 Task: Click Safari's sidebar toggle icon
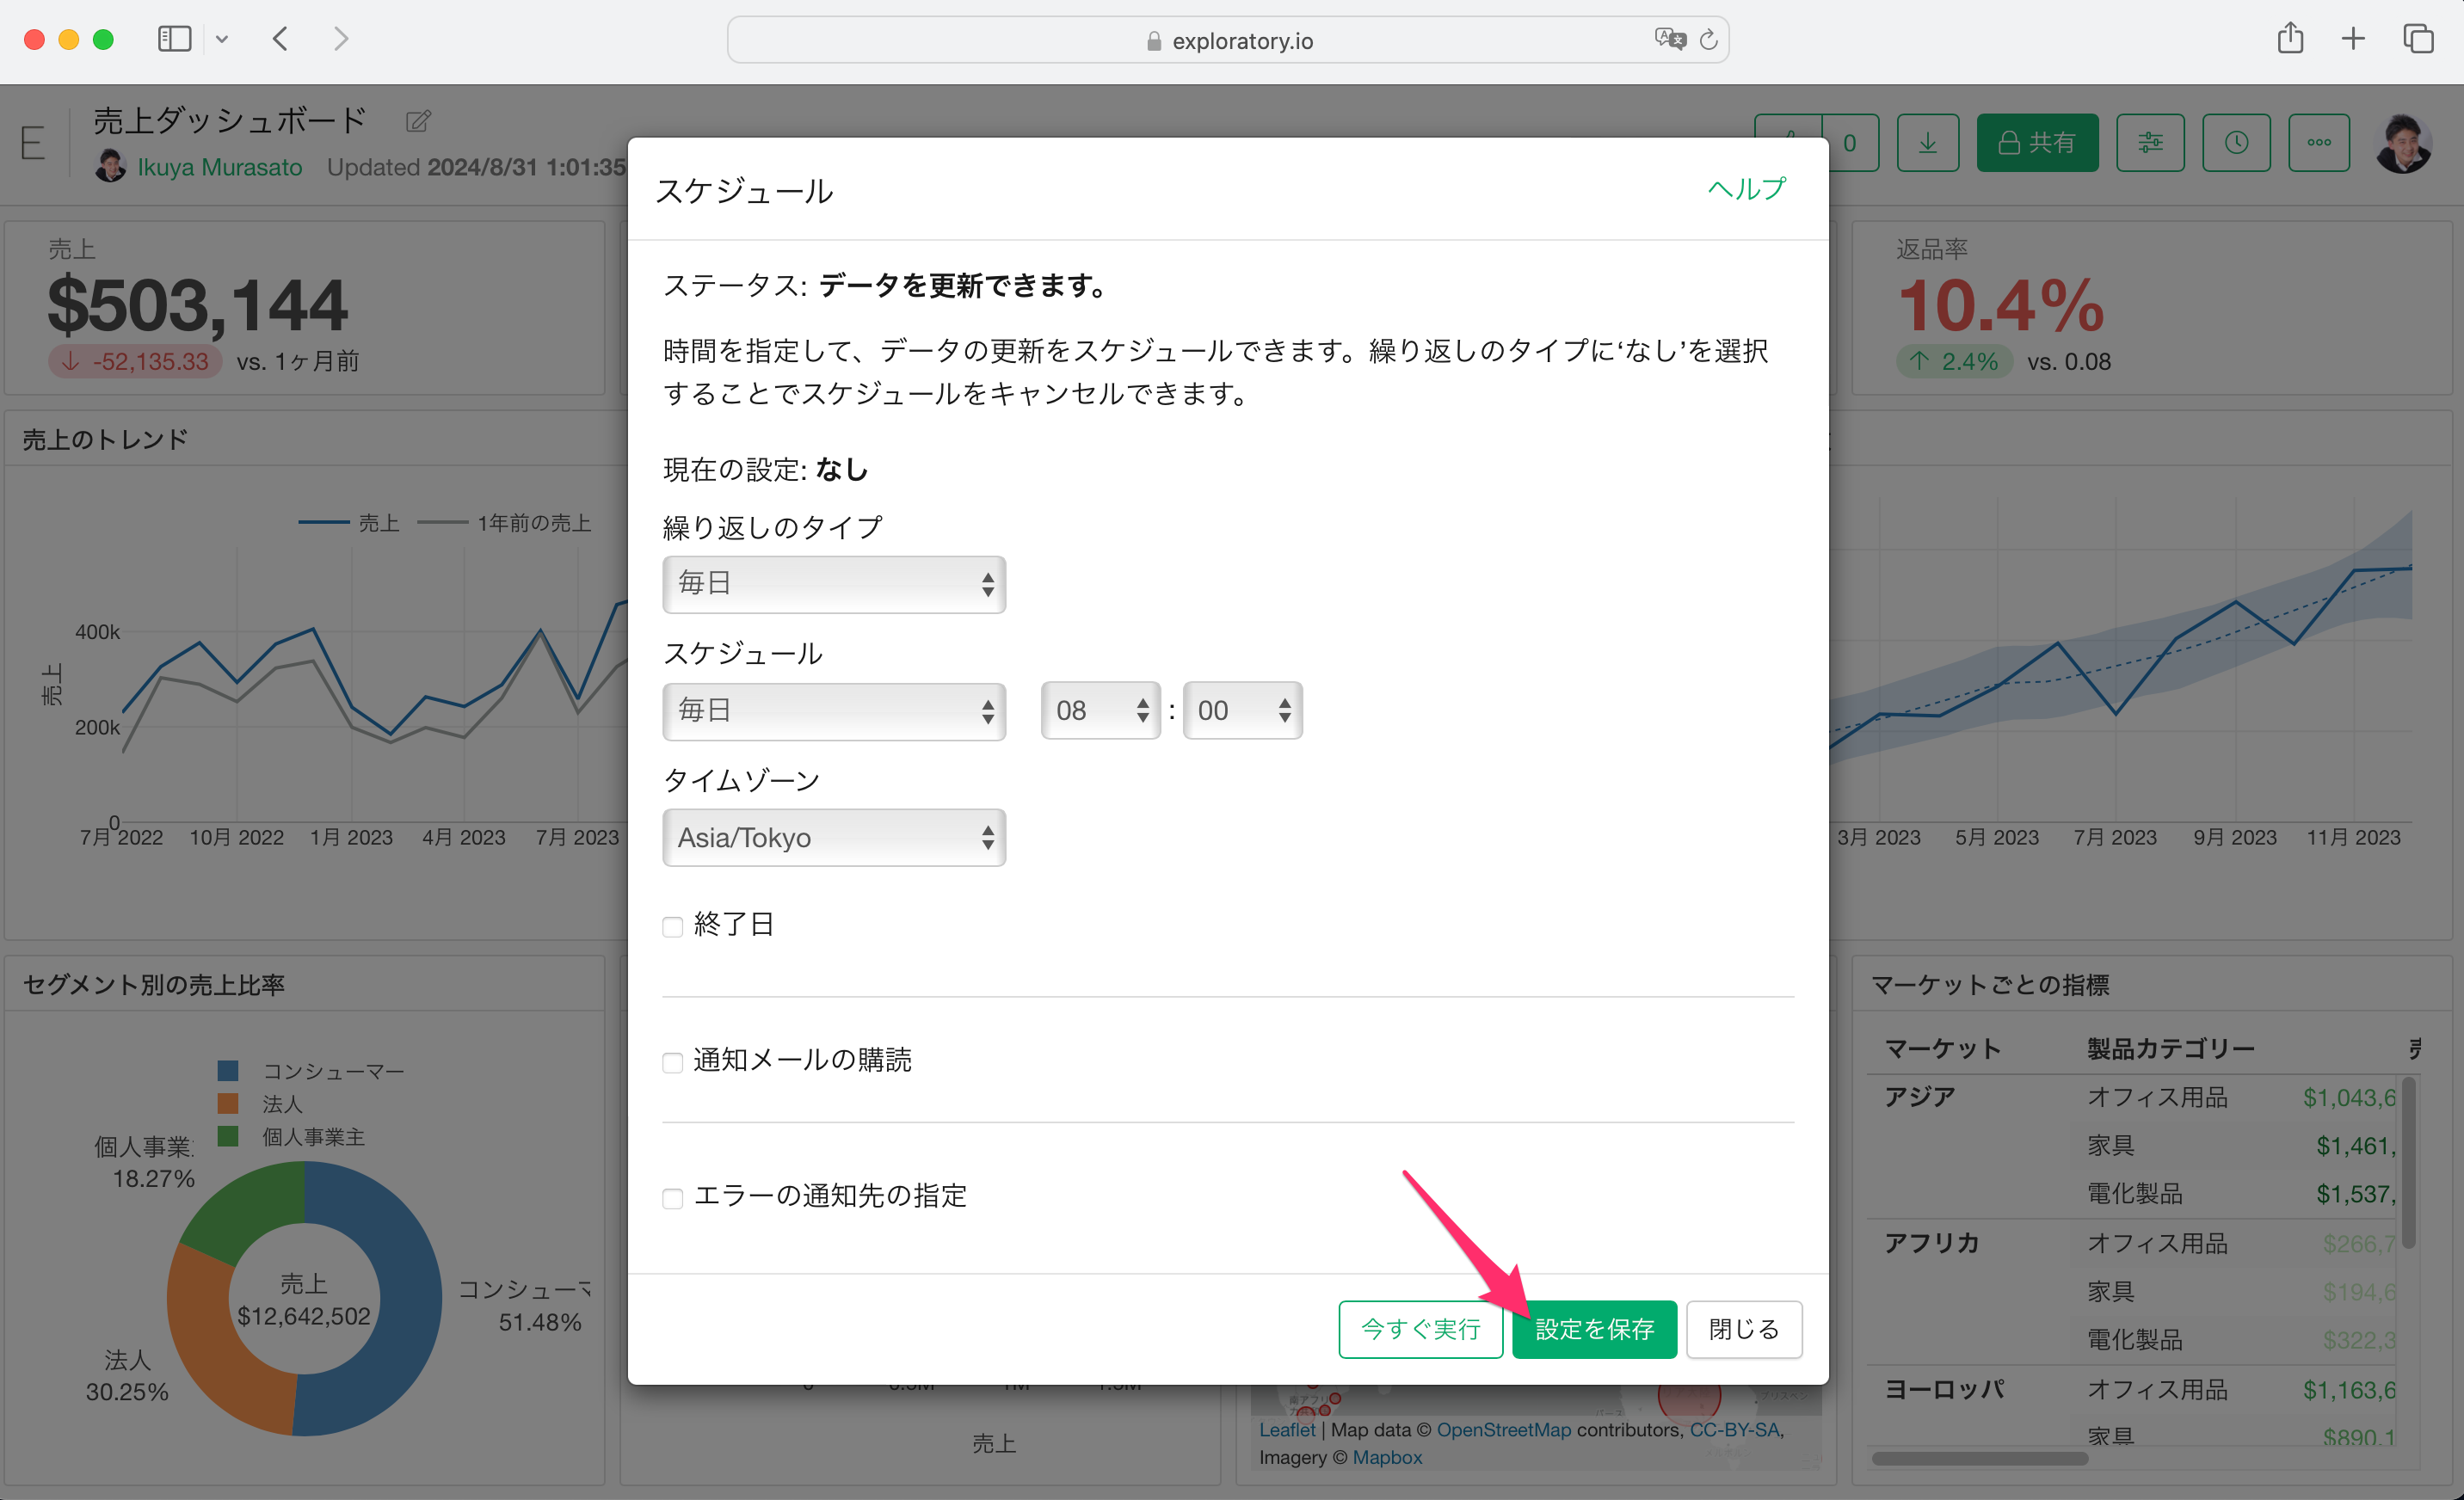pyautogui.click(x=174, y=39)
